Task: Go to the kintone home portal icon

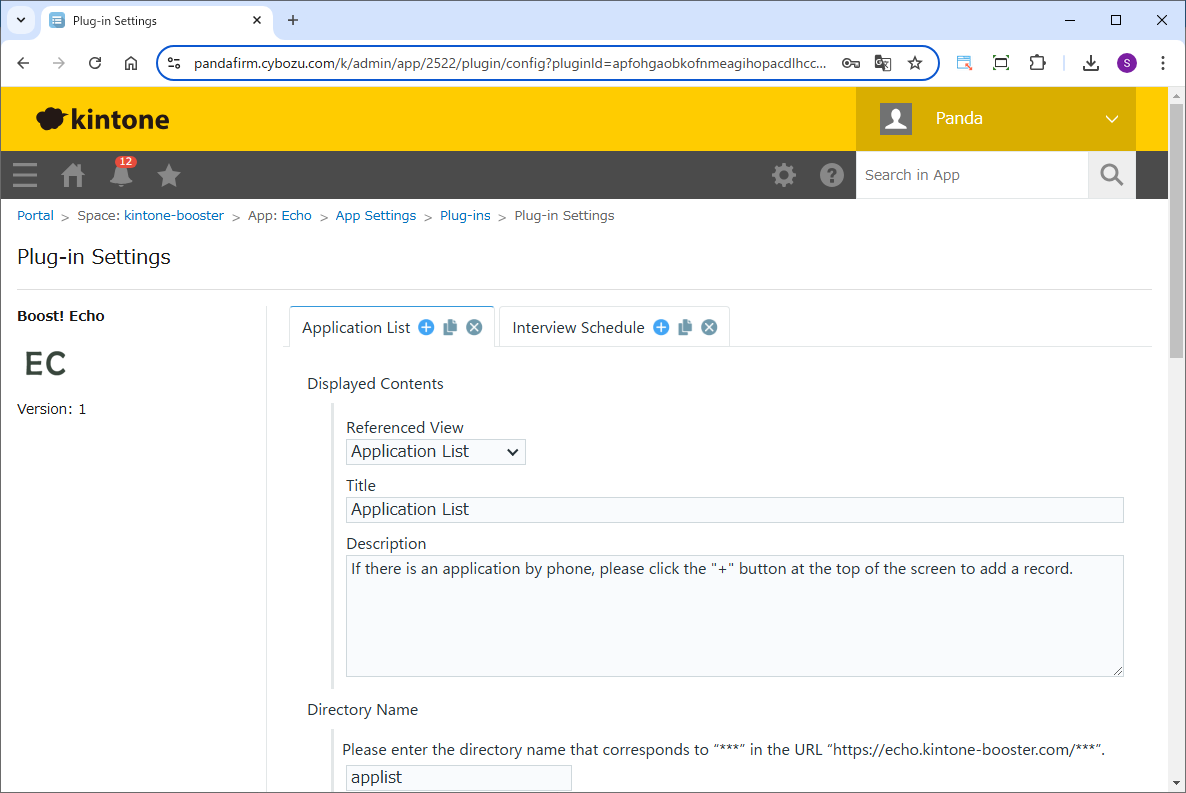Action: pyautogui.click(x=73, y=175)
